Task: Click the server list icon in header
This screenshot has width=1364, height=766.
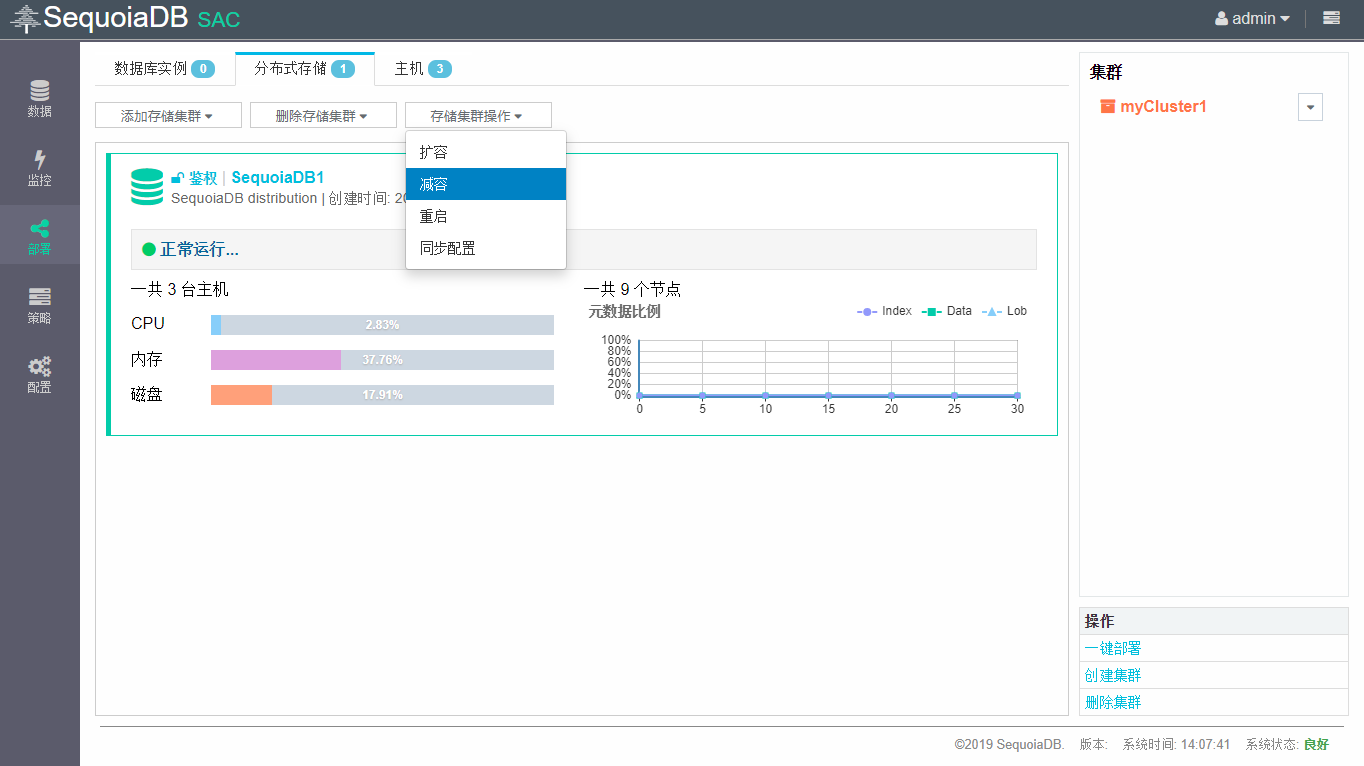Action: pos(1331,18)
